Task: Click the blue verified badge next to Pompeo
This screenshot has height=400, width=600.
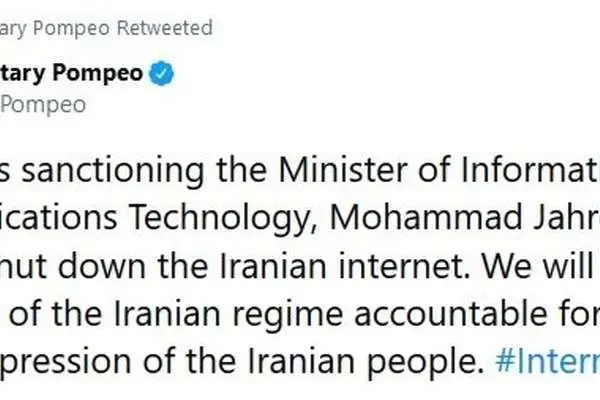Action: 161,73
